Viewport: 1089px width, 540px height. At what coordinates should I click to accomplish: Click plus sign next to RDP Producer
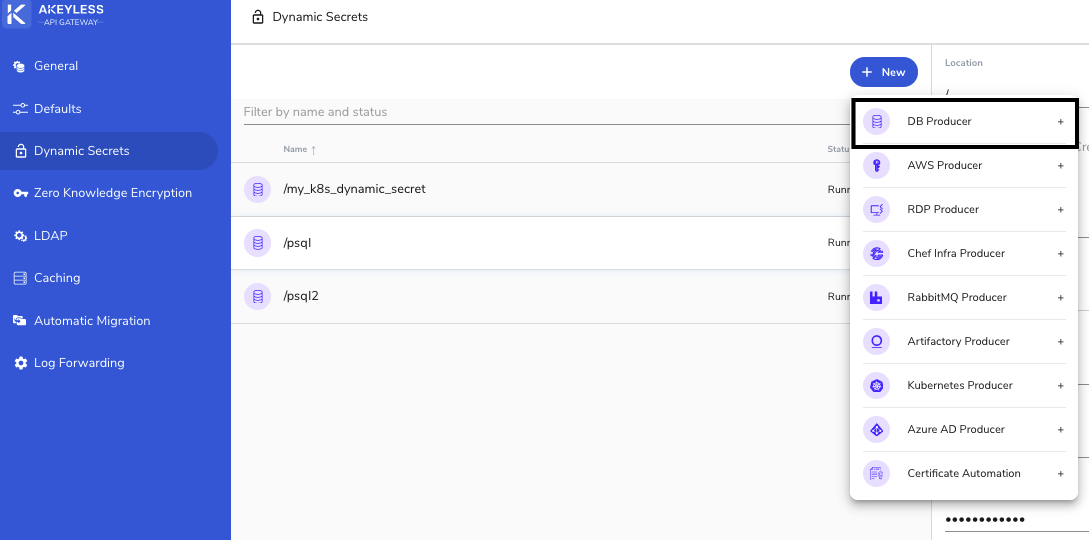(1061, 210)
